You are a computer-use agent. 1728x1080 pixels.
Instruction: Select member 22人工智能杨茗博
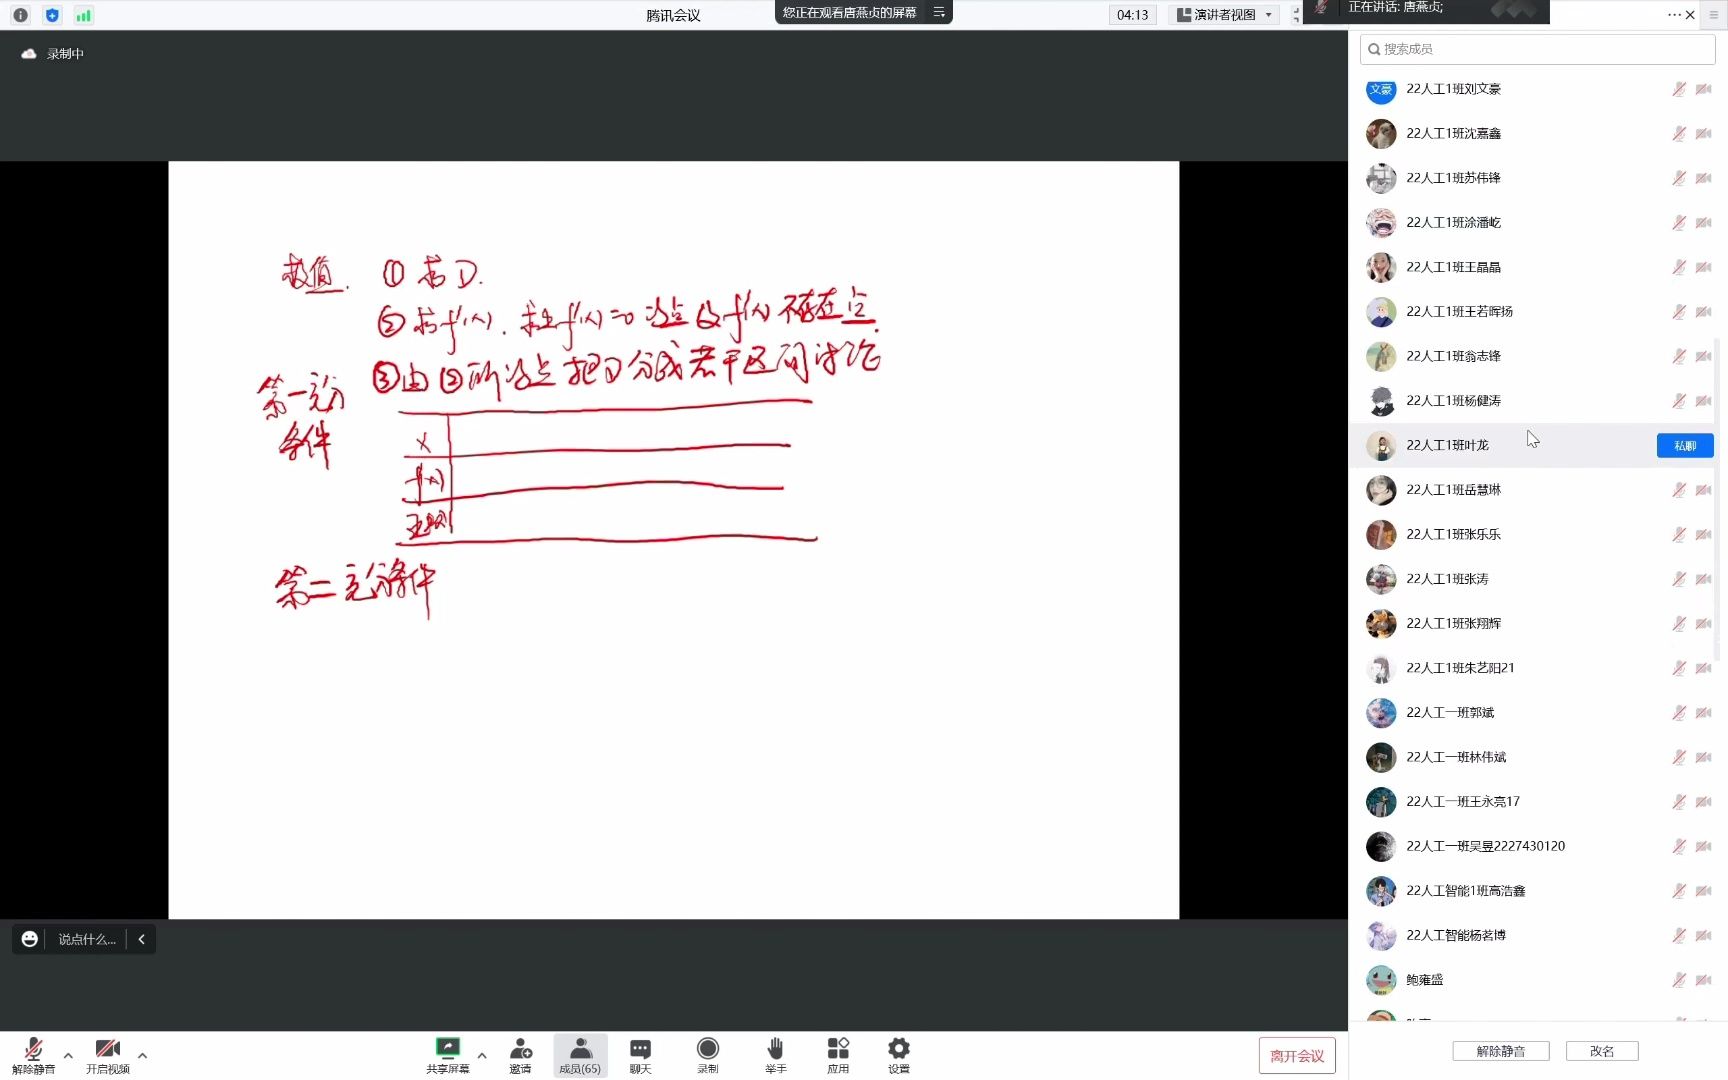1538,936
